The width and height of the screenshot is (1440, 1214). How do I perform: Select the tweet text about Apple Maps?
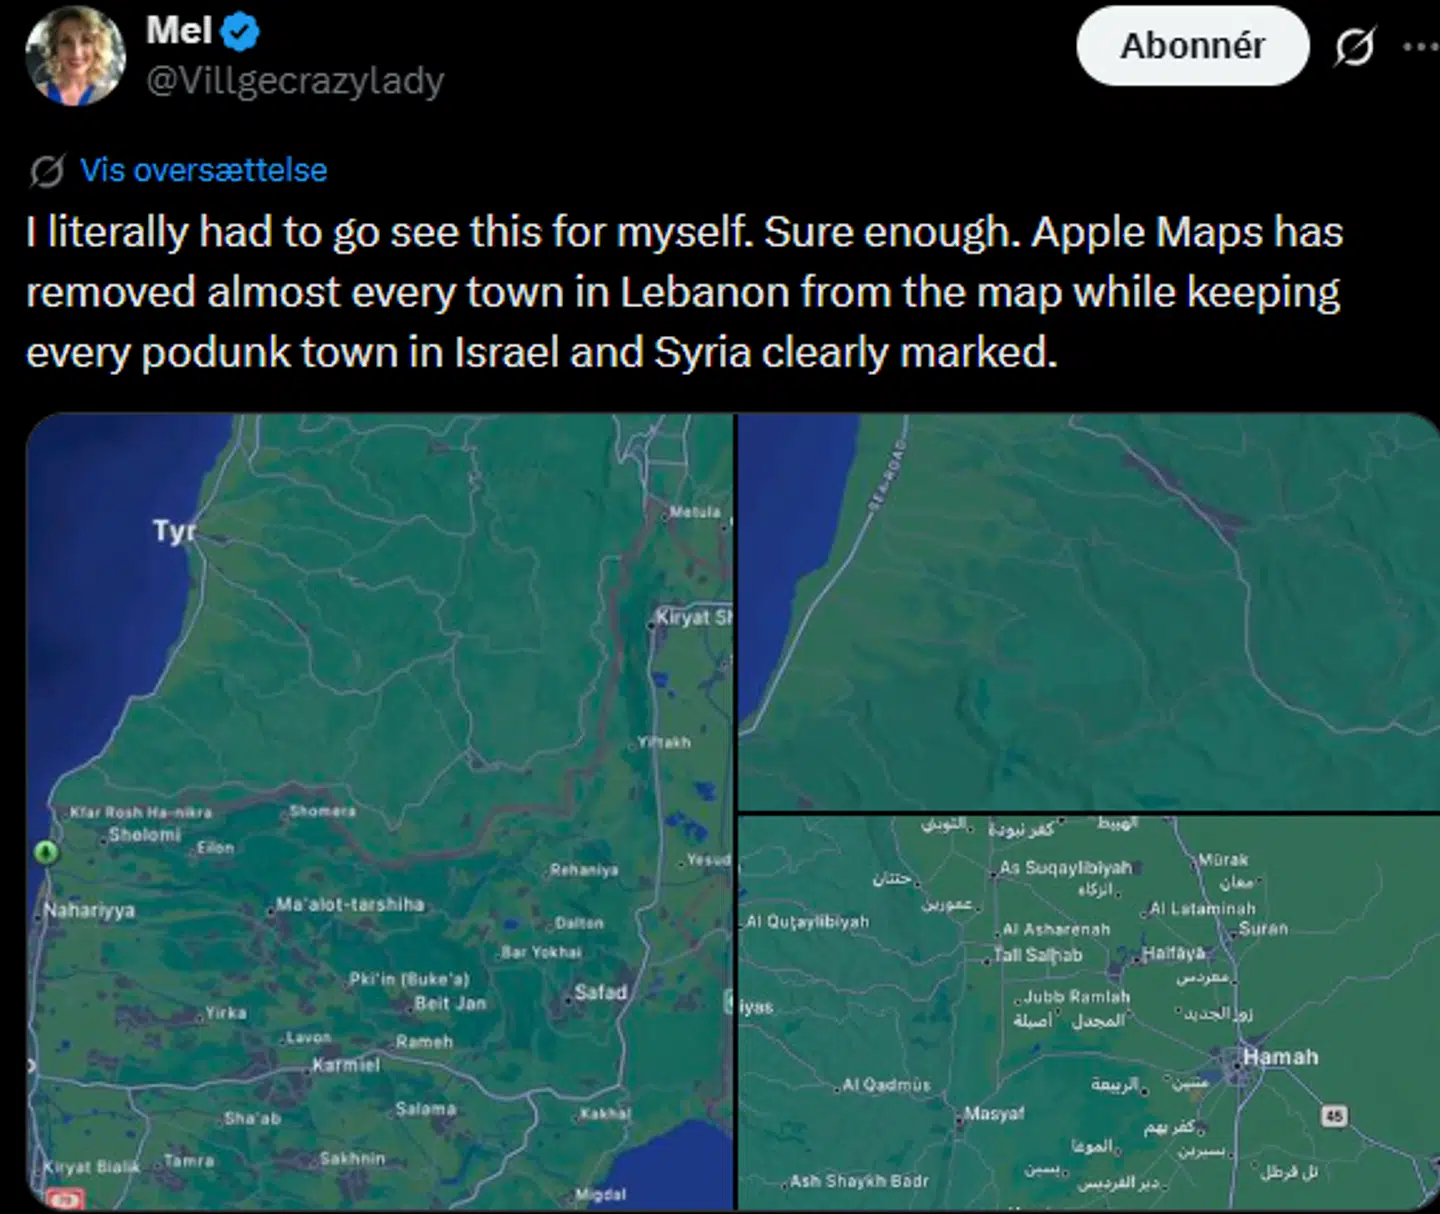(x=684, y=292)
